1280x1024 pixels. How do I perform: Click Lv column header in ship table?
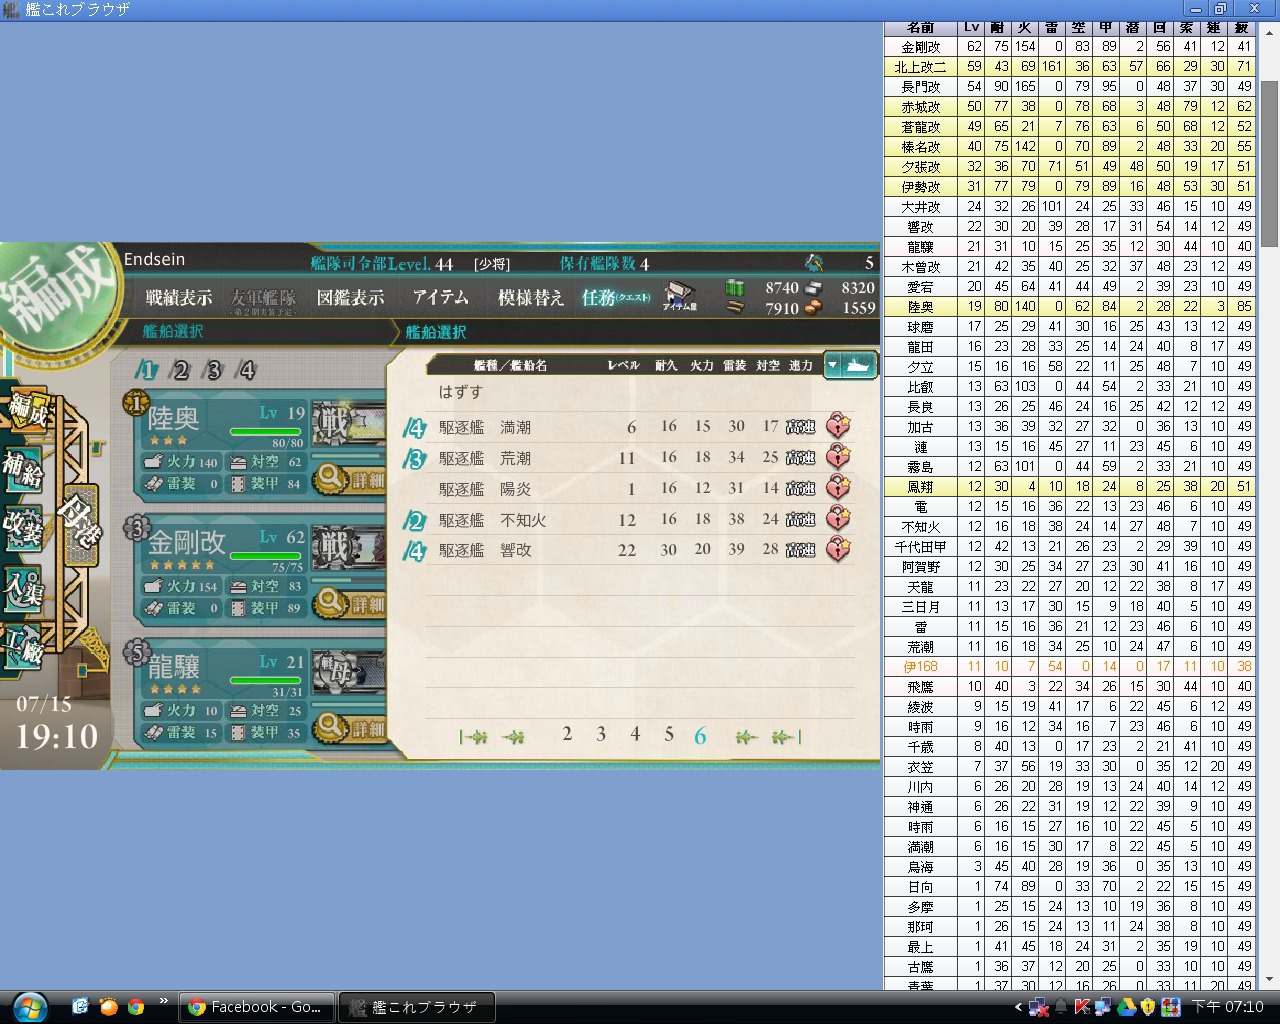click(x=972, y=28)
